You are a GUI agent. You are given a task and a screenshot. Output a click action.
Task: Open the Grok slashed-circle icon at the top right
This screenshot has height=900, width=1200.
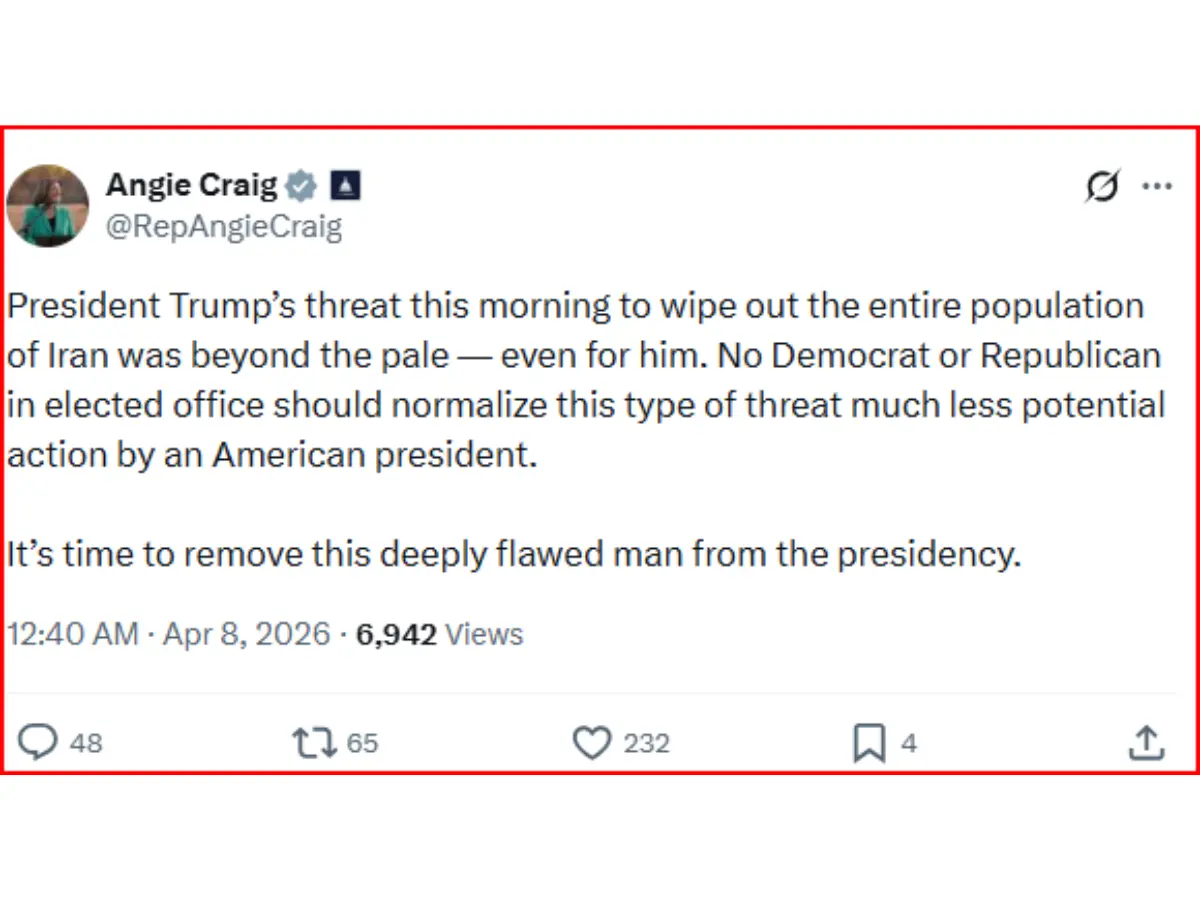[1102, 186]
